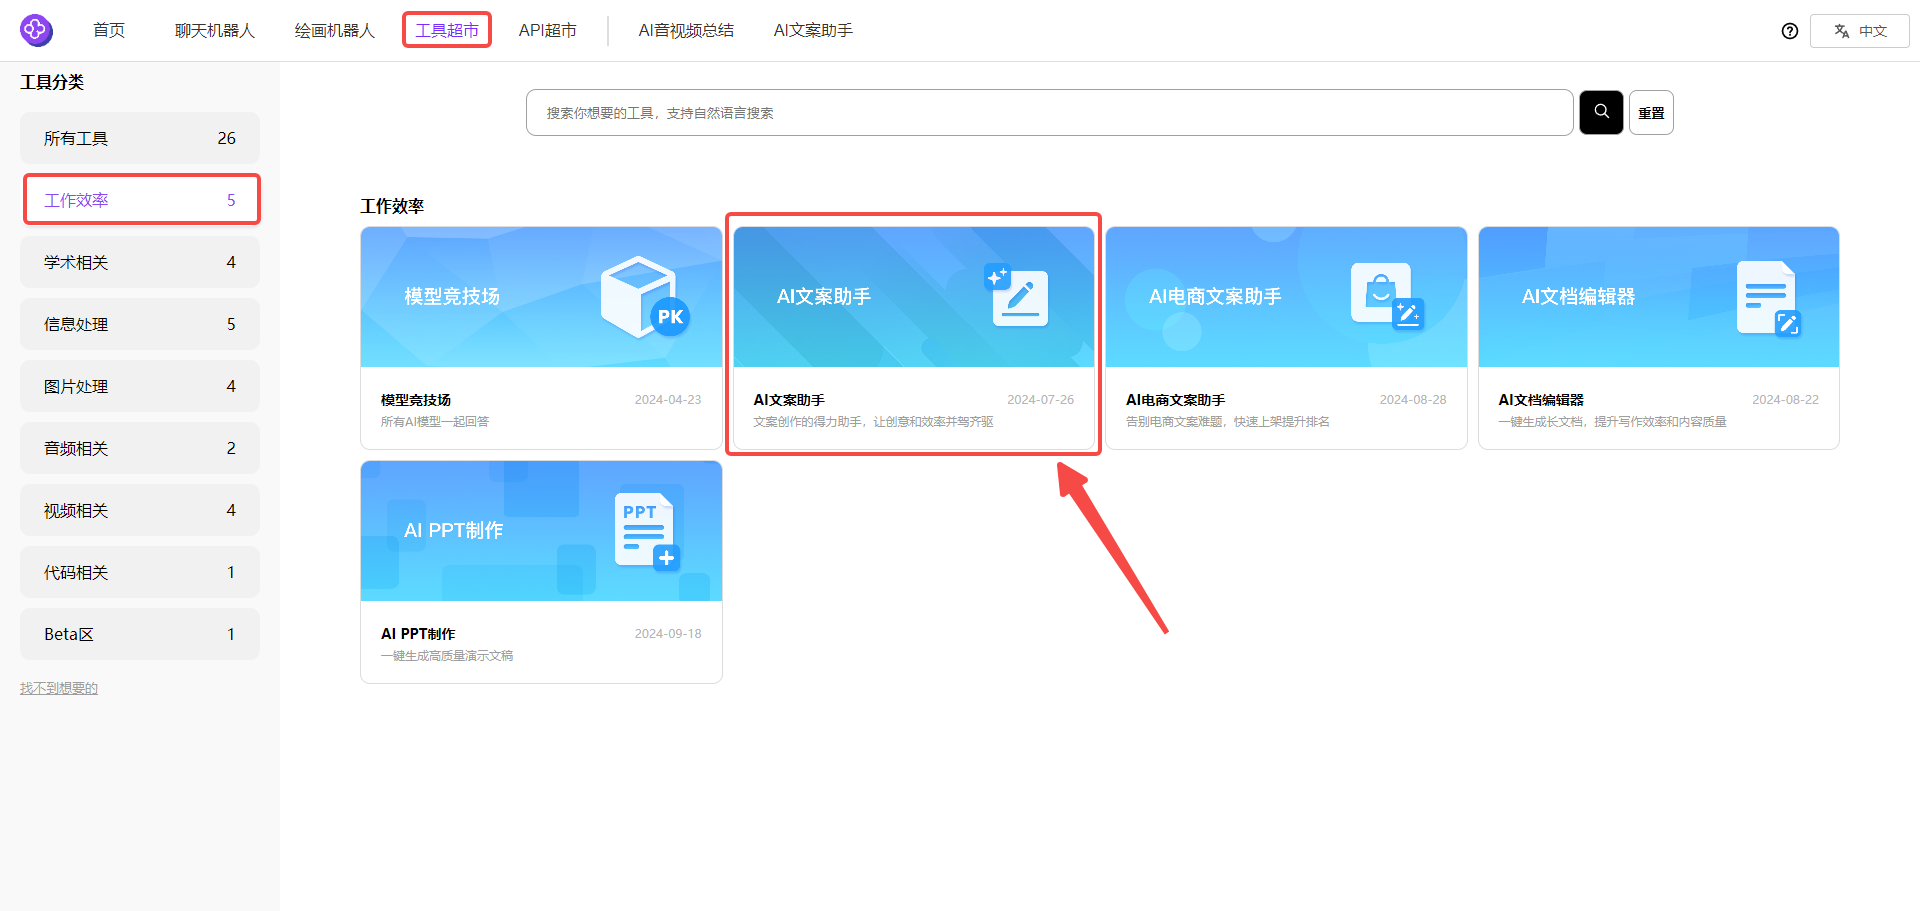Open the AI PPT制作 card banner
The width and height of the screenshot is (1920, 911).
pos(541,531)
